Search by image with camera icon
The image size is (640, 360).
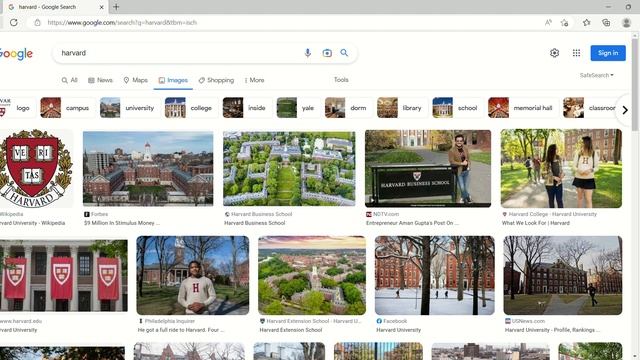coord(327,53)
